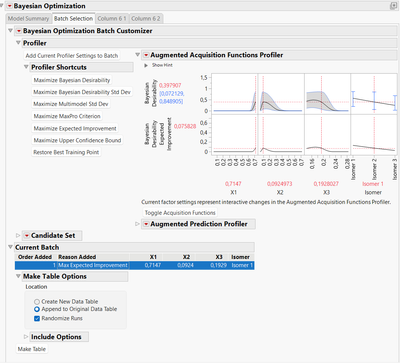The width and height of the screenshot is (400, 363).
Task: Click X2 setting line in desirability plot
Action: pyautogui.click(x=263, y=94)
